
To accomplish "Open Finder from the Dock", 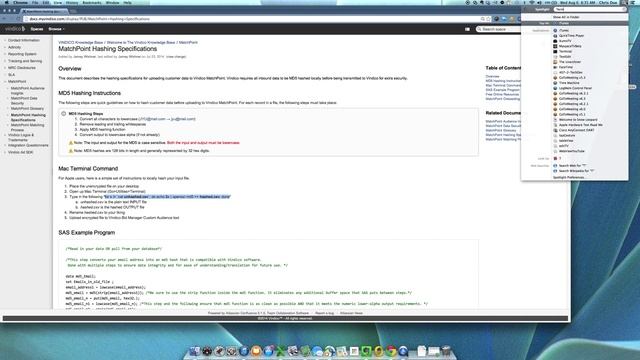I will click(x=195, y=351).
